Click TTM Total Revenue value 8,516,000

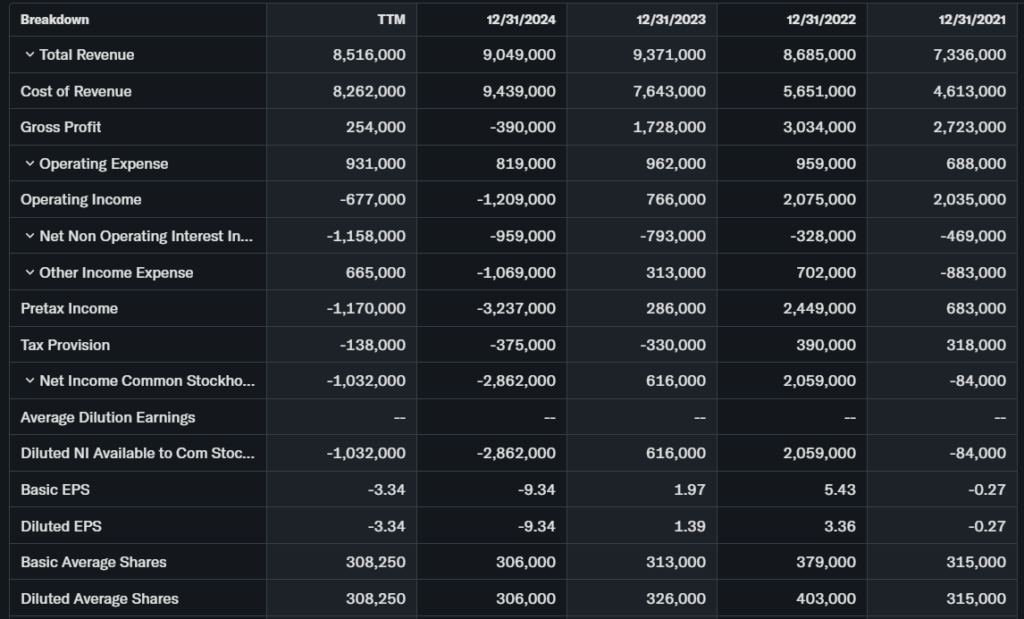tap(369, 55)
